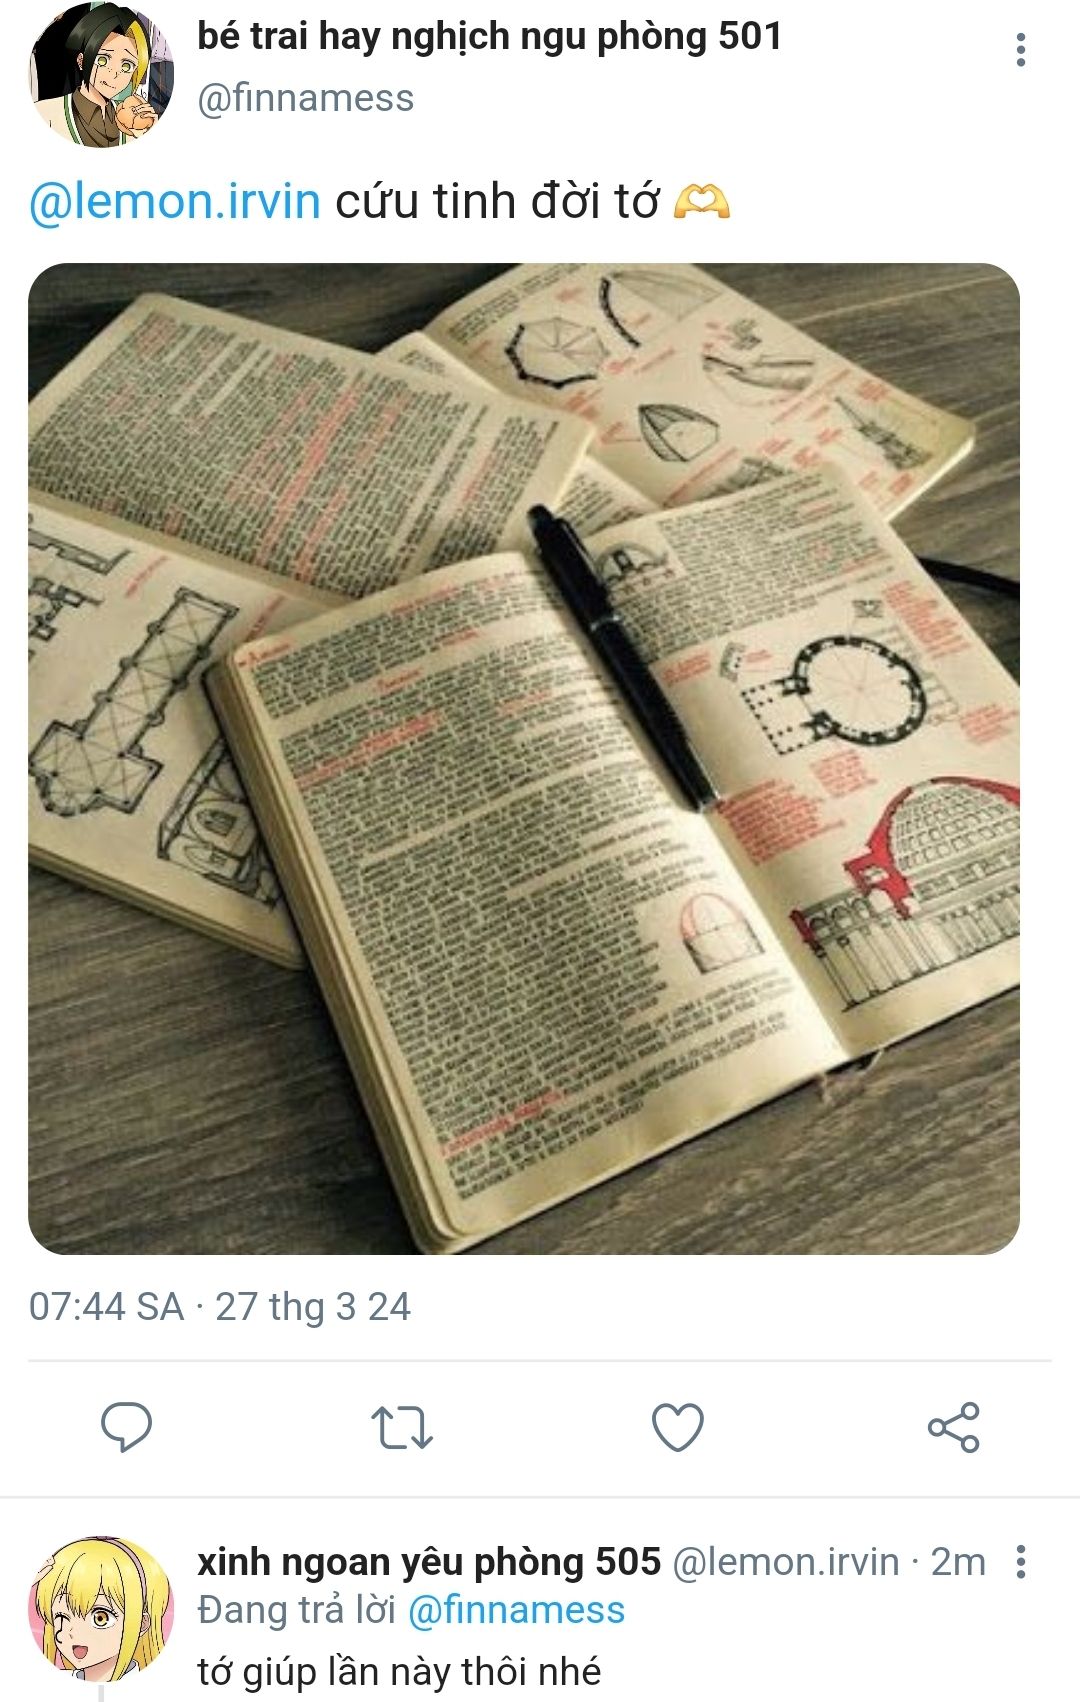Open the reply text tớ giúp lần này

399,1671
